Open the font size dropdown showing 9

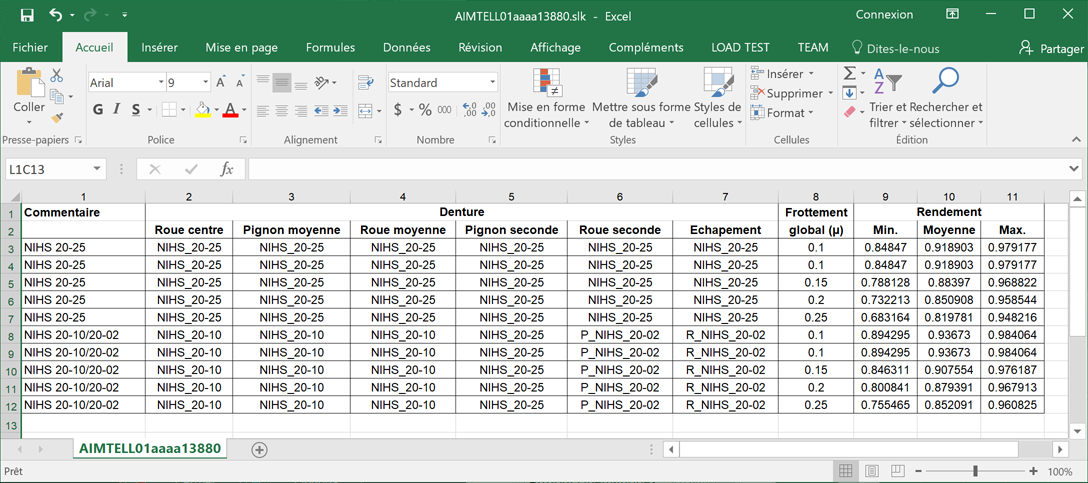(205, 83)
